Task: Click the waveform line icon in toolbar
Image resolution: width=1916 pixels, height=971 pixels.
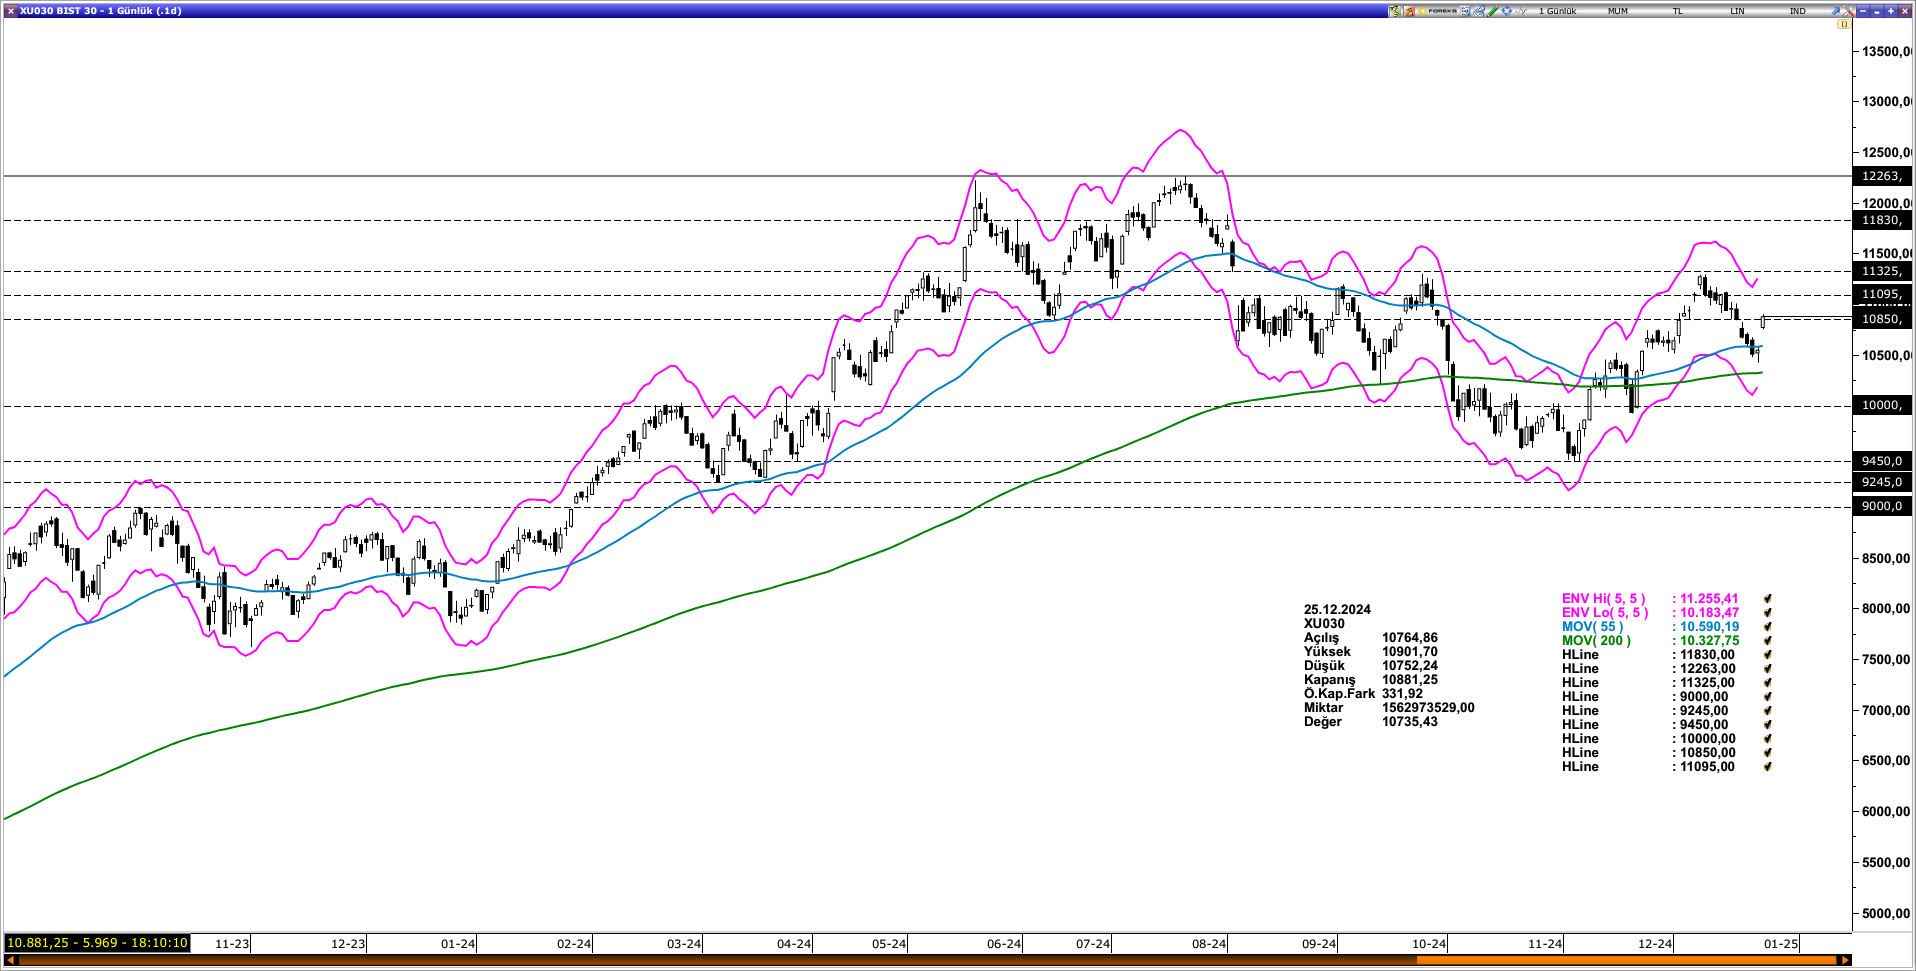Action: tap(1521, 11)
